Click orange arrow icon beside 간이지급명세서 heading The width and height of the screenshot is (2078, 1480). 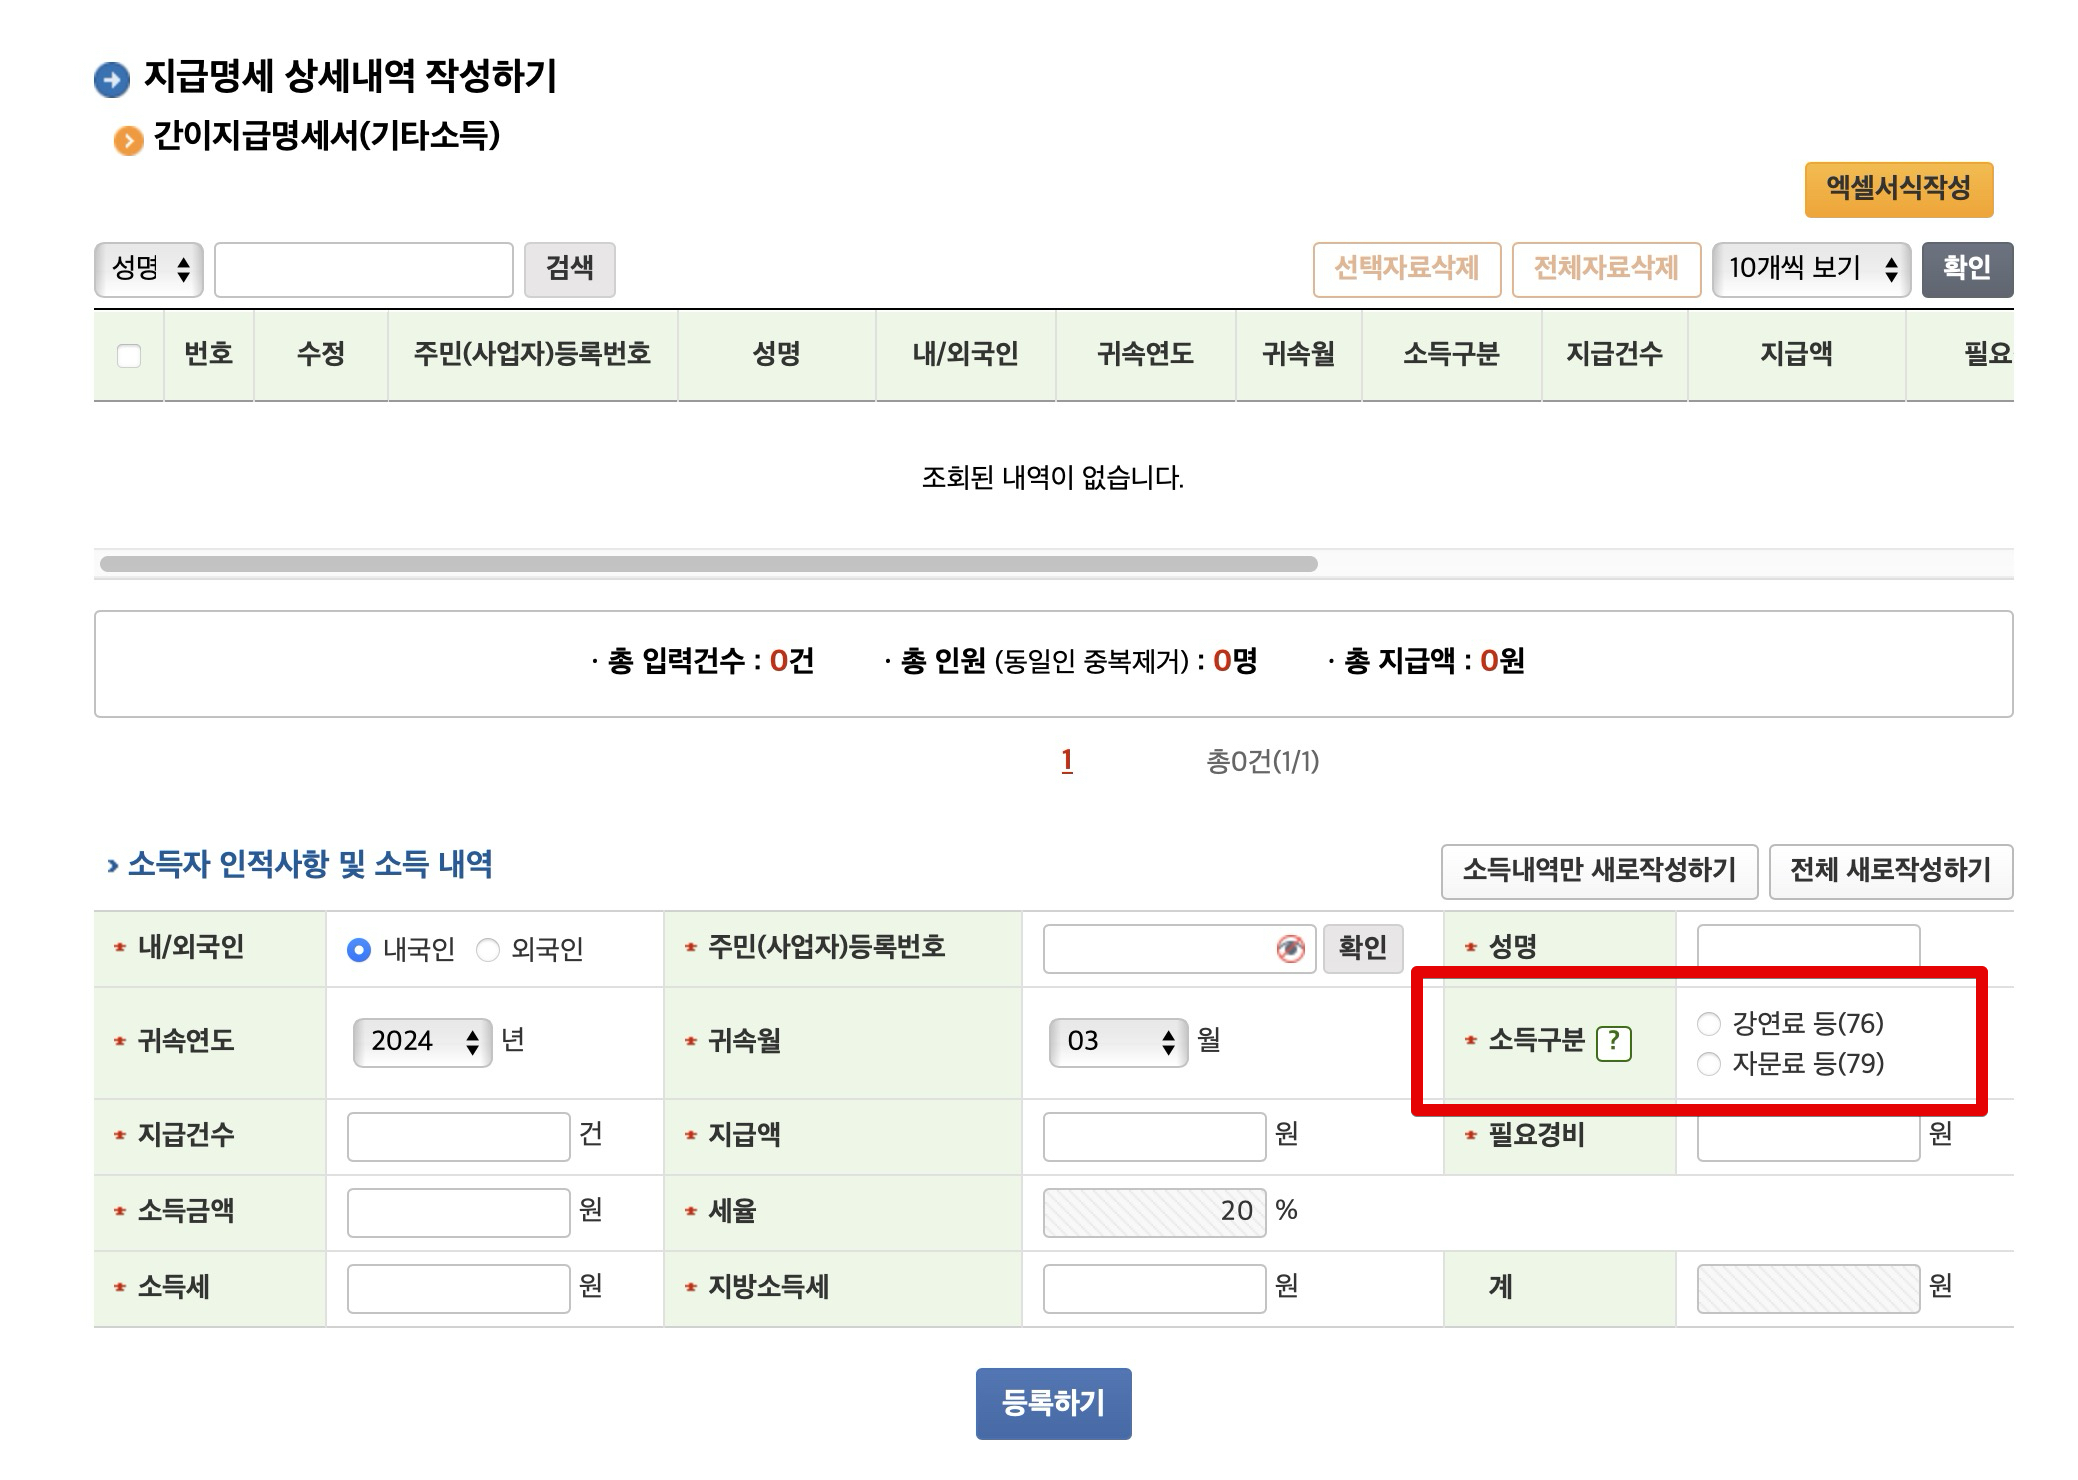128,140
